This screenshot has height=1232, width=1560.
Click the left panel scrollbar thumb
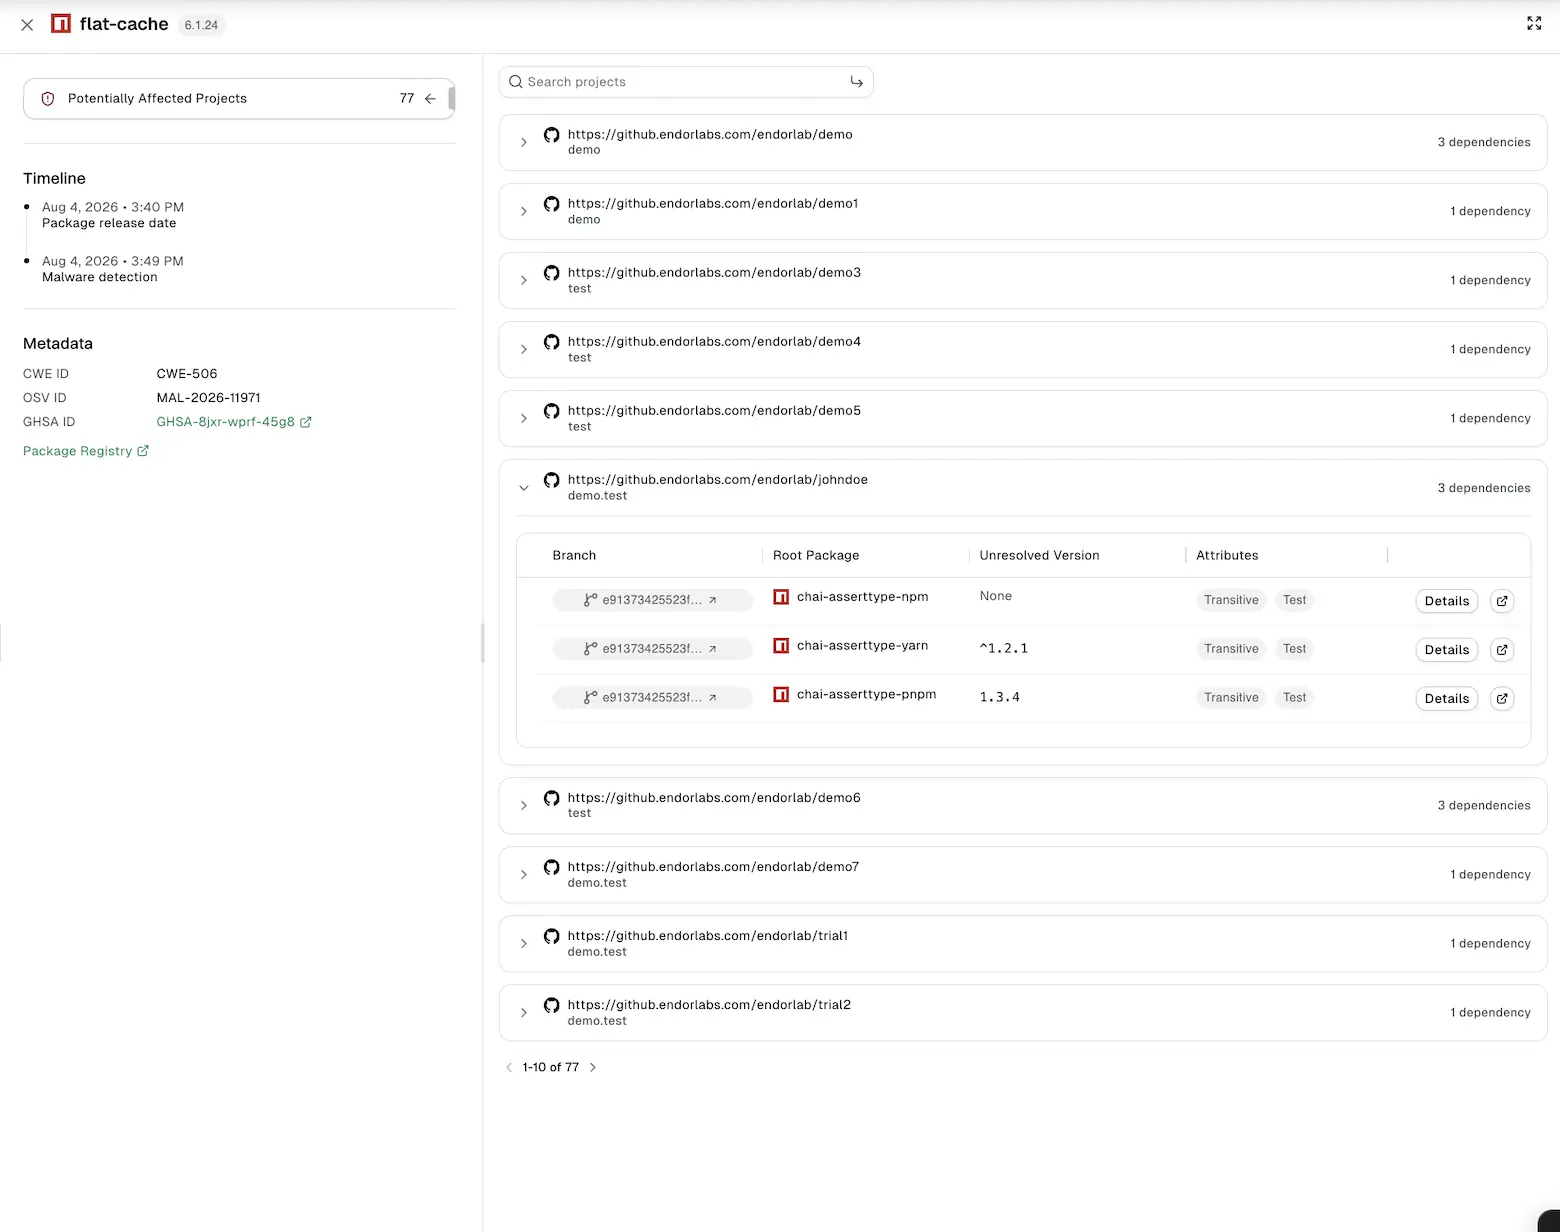(x=452, y=98)
